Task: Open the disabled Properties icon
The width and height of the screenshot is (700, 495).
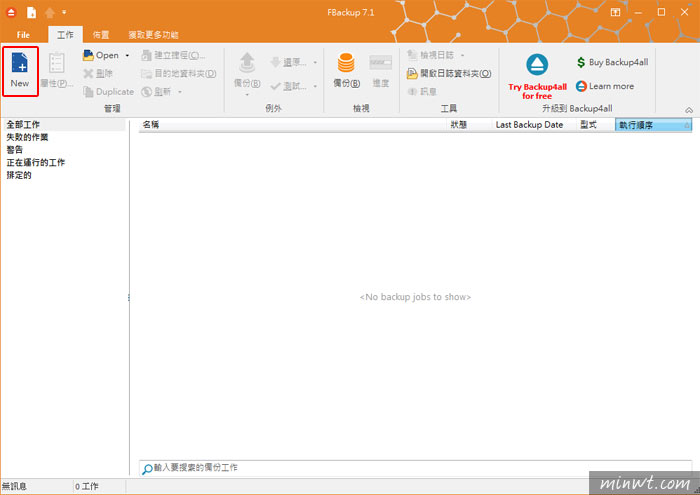Action: (57, 63)
